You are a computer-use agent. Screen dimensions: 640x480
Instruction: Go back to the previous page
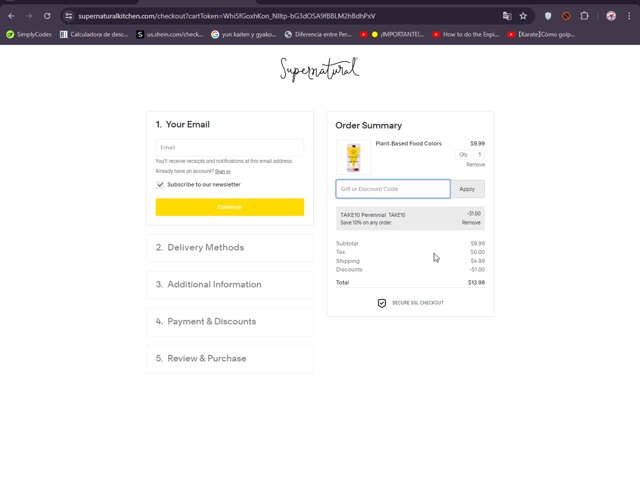pos(11,16)
